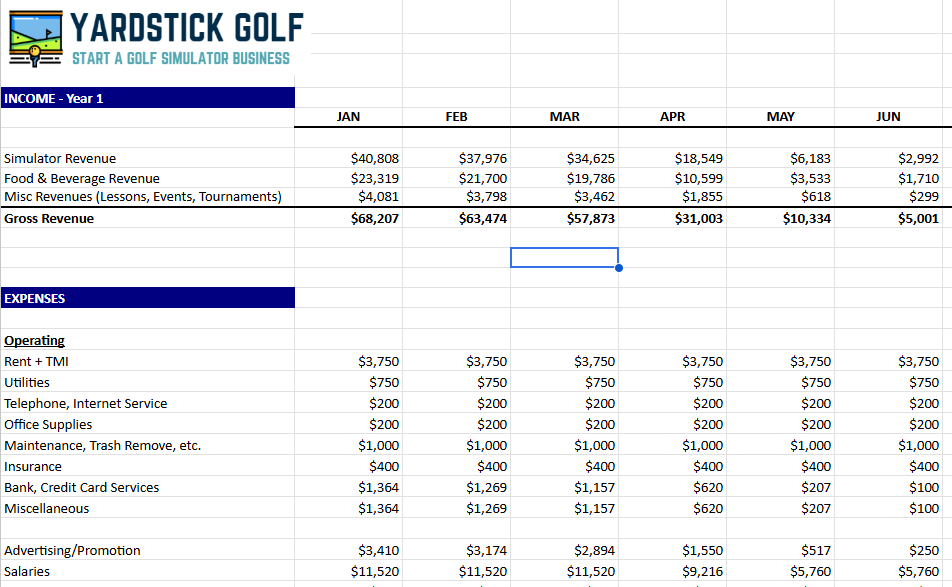
Task: Click the Food & Beverage Revenue label
Action: (x=82, y=178)
